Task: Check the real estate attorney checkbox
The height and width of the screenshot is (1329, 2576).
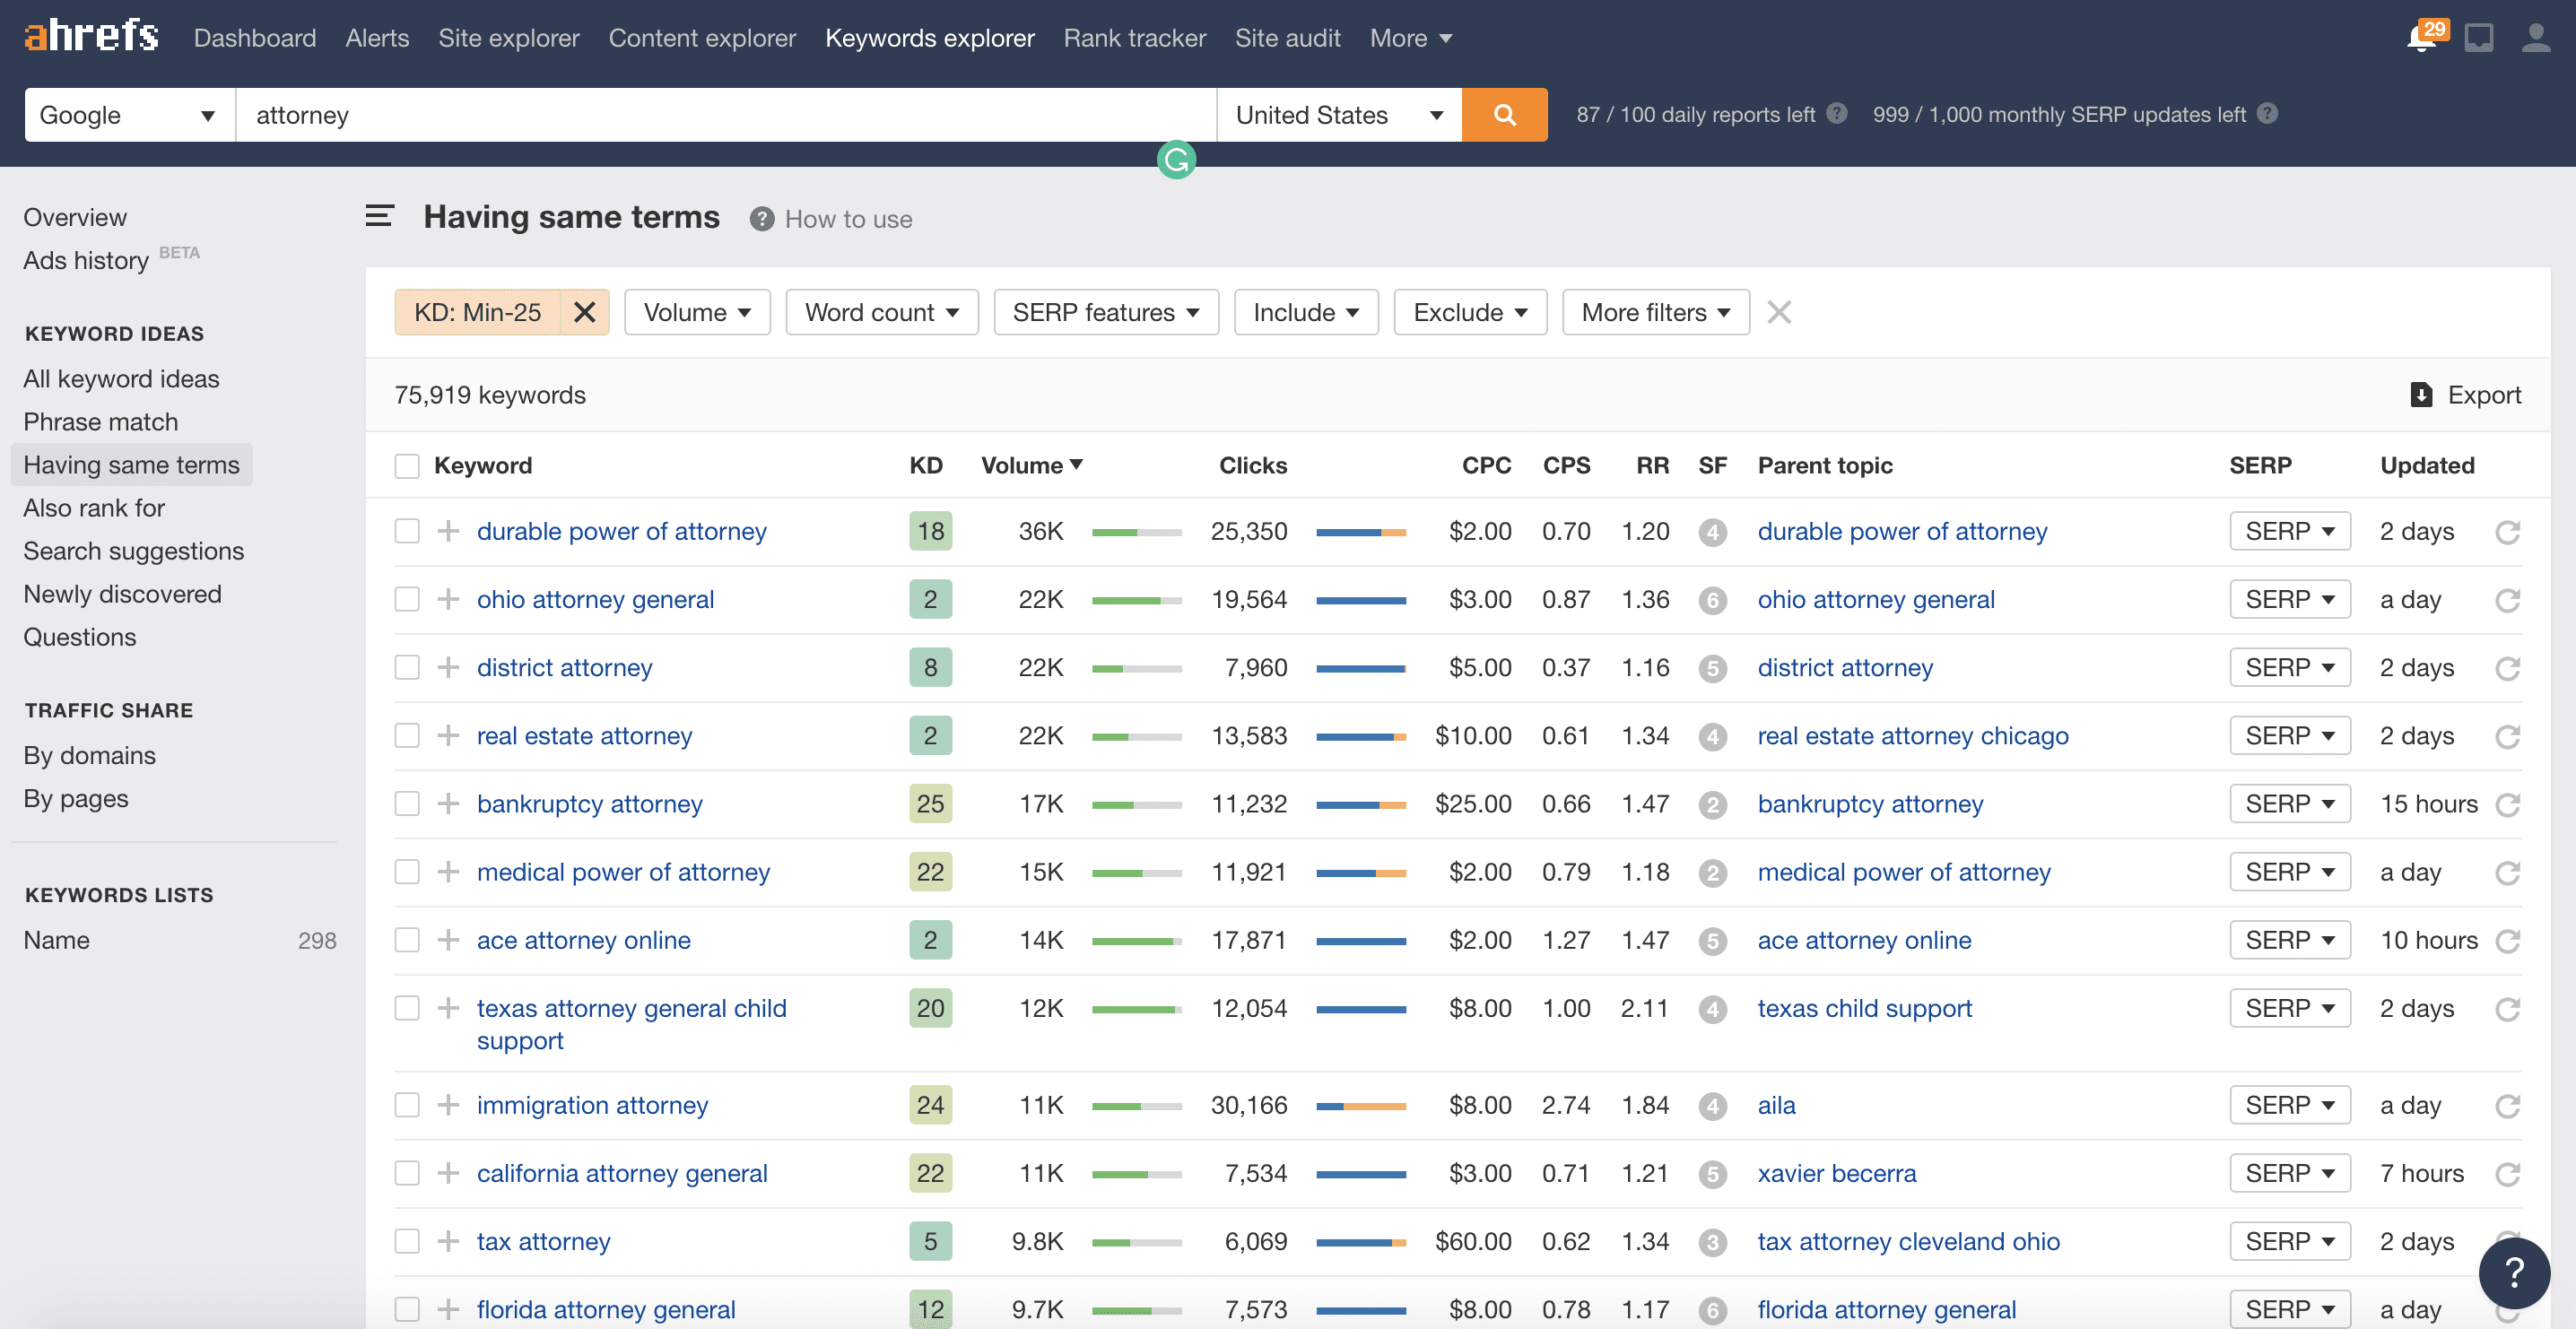Action: pos(406,735)
